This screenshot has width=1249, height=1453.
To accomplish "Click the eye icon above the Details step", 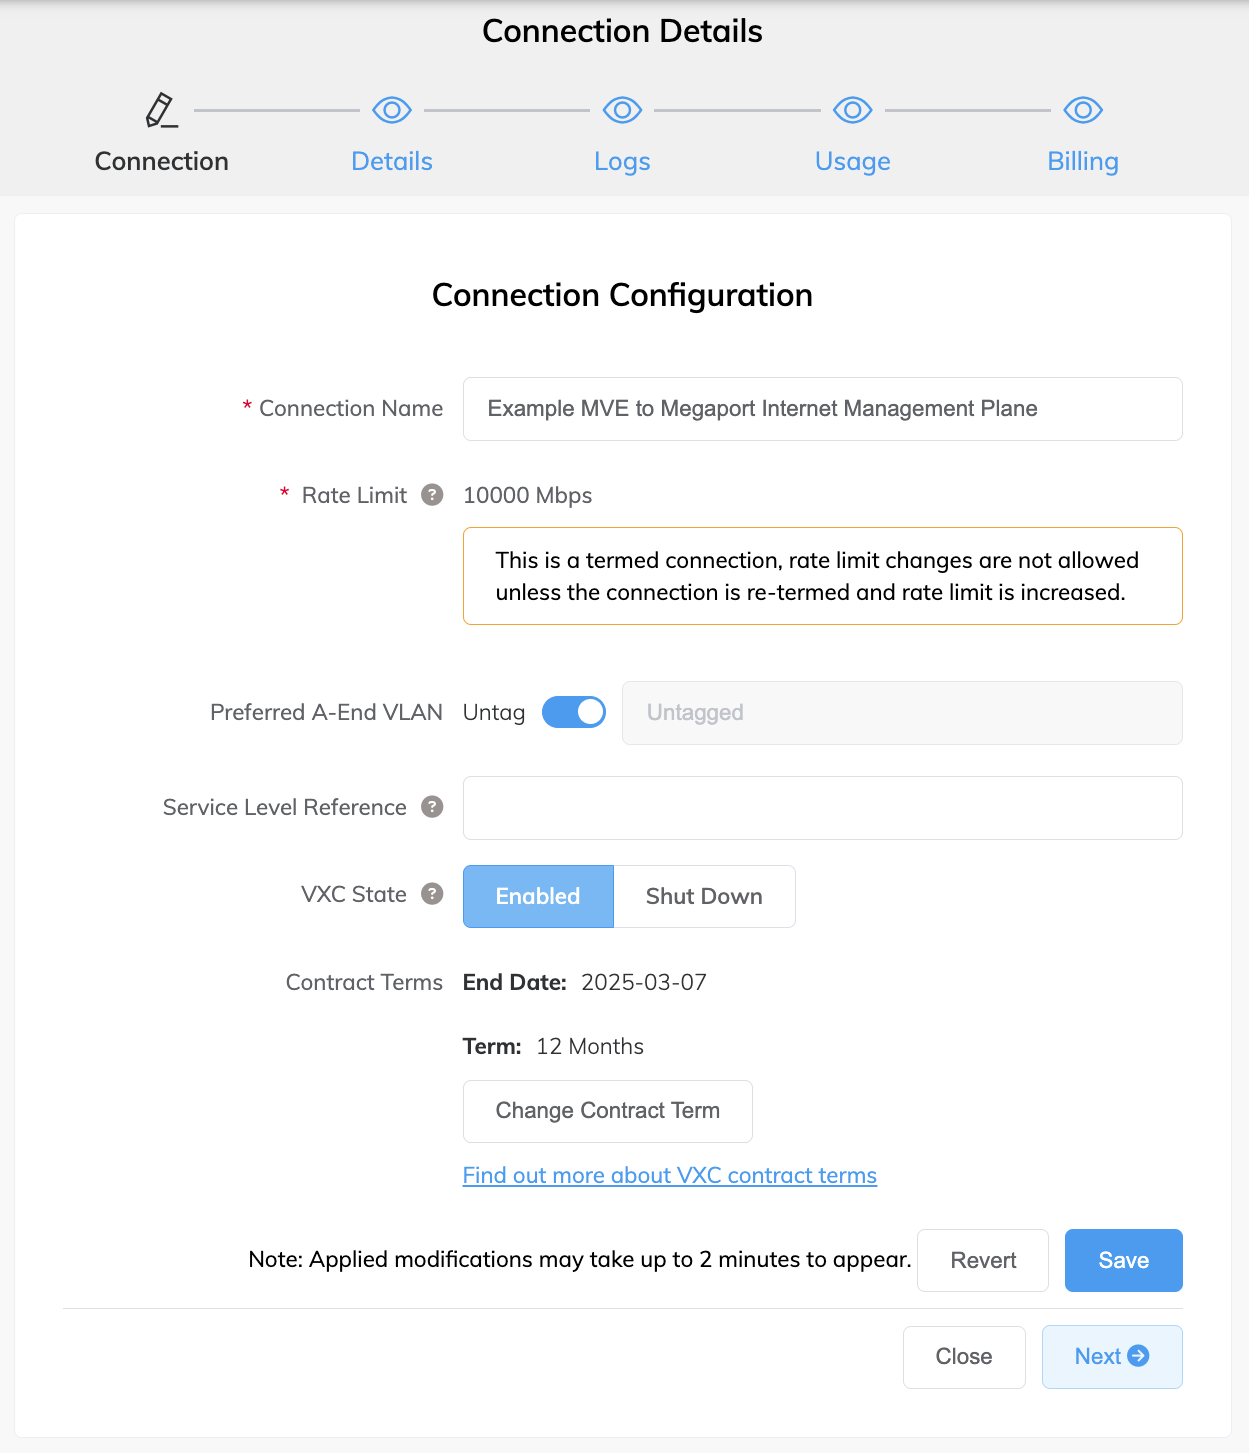I will (x=391, y=110).
